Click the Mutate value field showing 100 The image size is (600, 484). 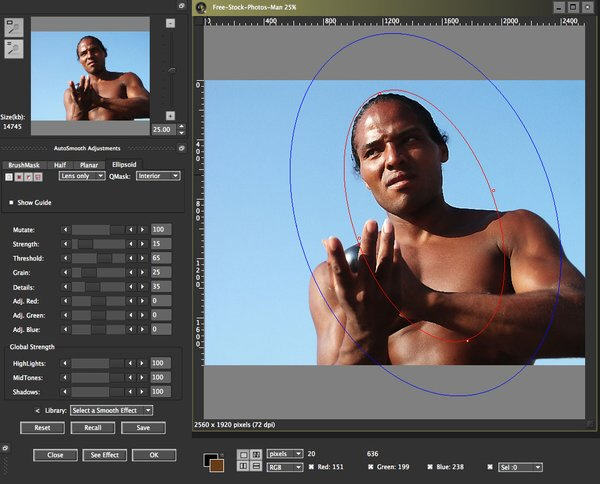click(160, 229)
